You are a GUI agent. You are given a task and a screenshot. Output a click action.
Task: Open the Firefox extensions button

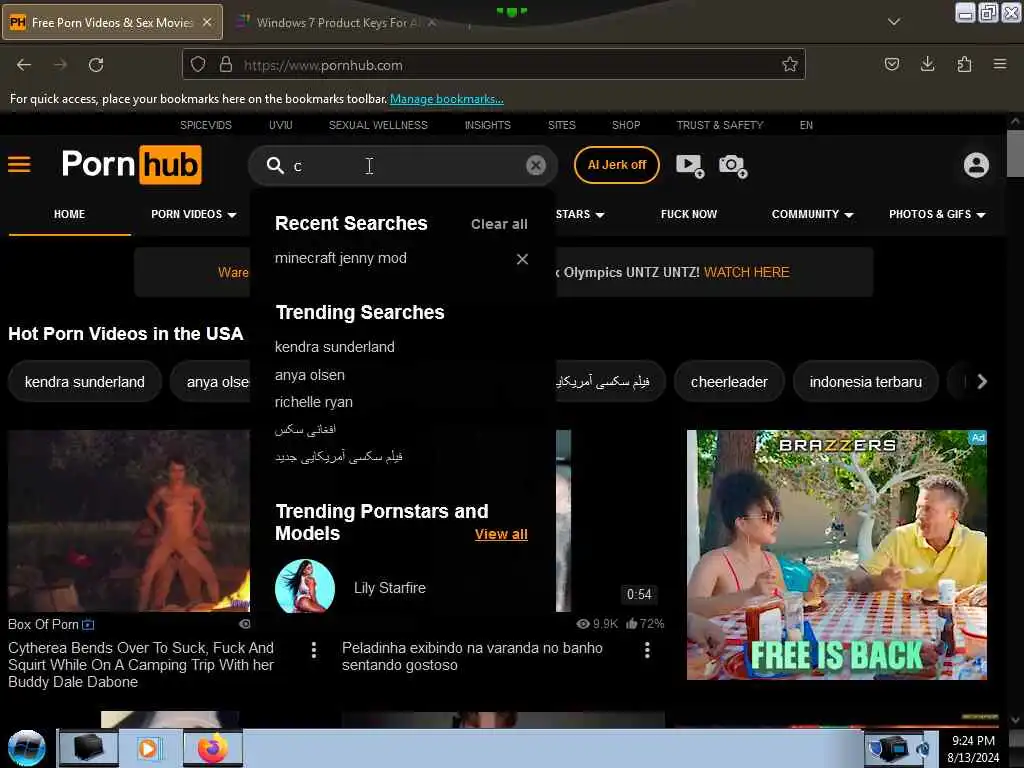point(964,64)
